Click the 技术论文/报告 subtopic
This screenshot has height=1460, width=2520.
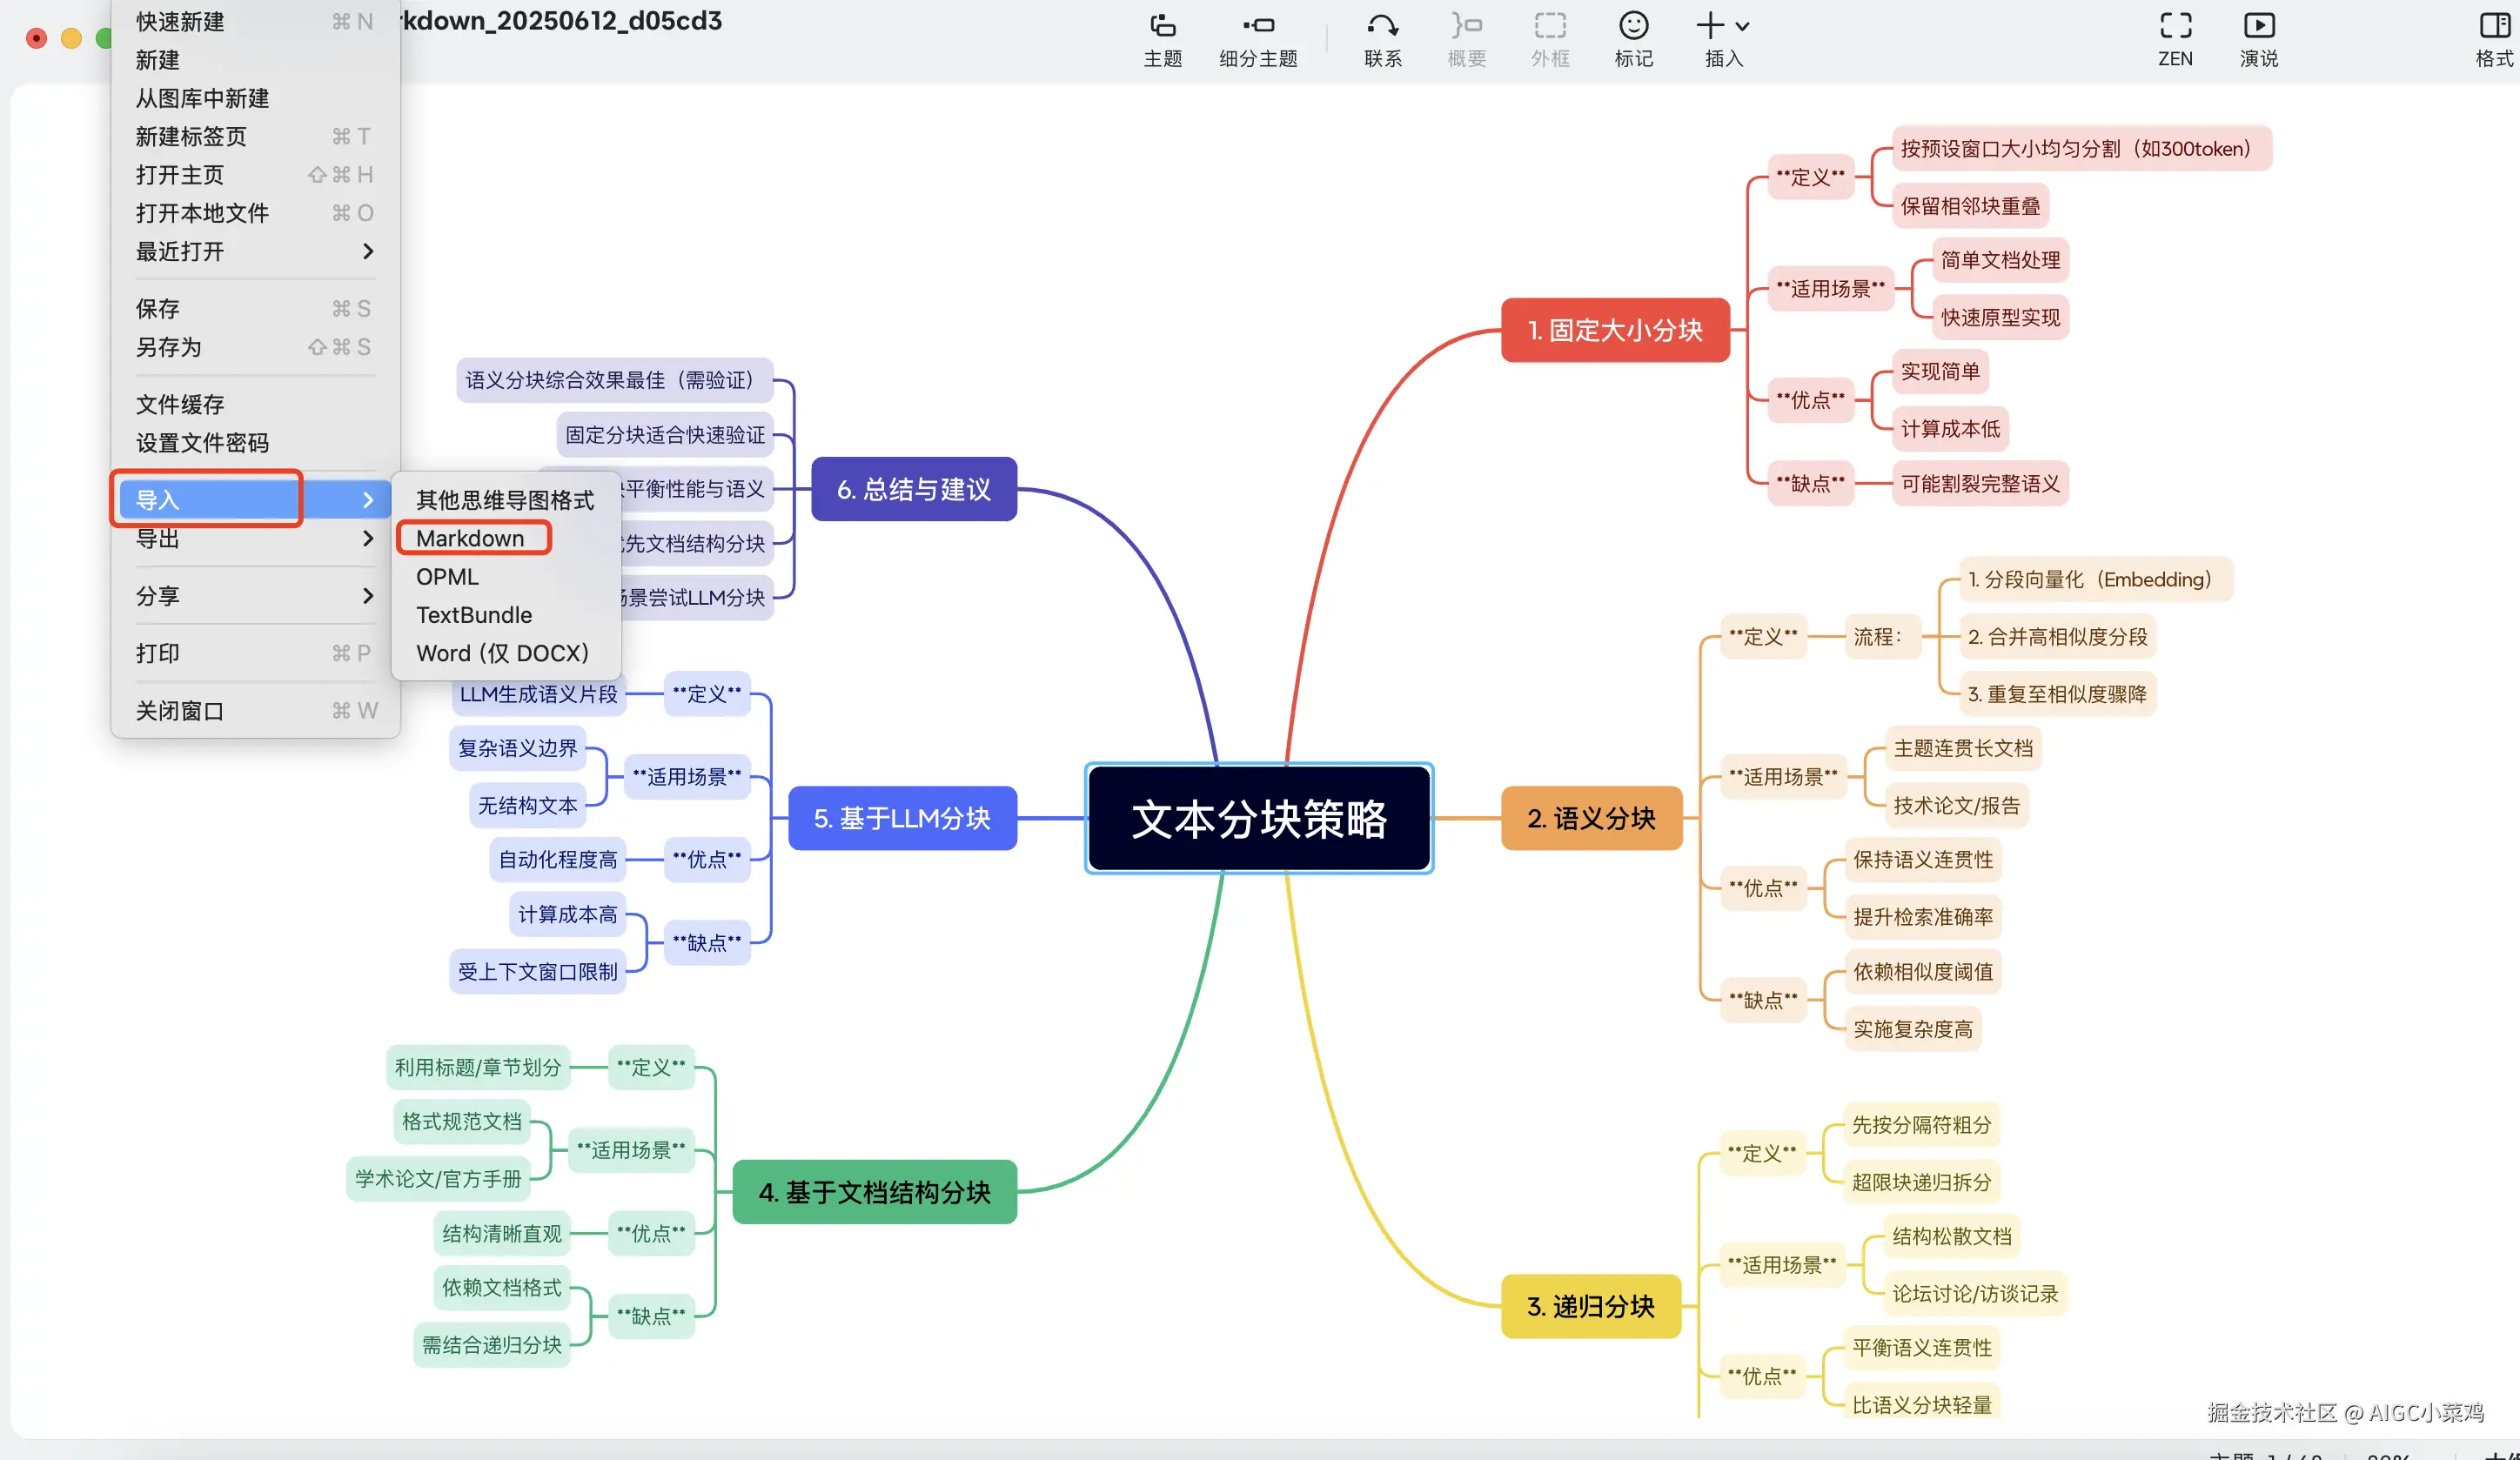(x=1956, y=805)
